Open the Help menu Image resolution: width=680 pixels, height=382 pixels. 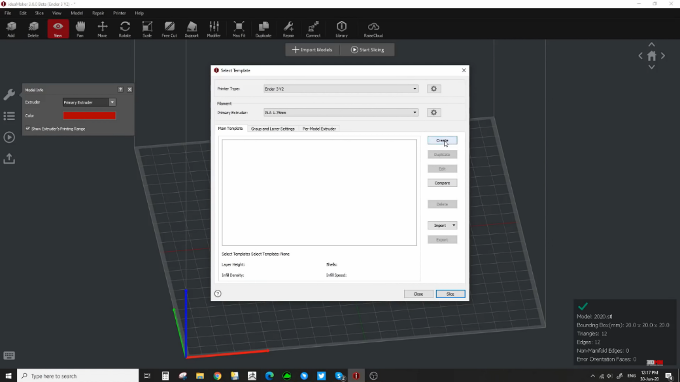pos(139,13)
